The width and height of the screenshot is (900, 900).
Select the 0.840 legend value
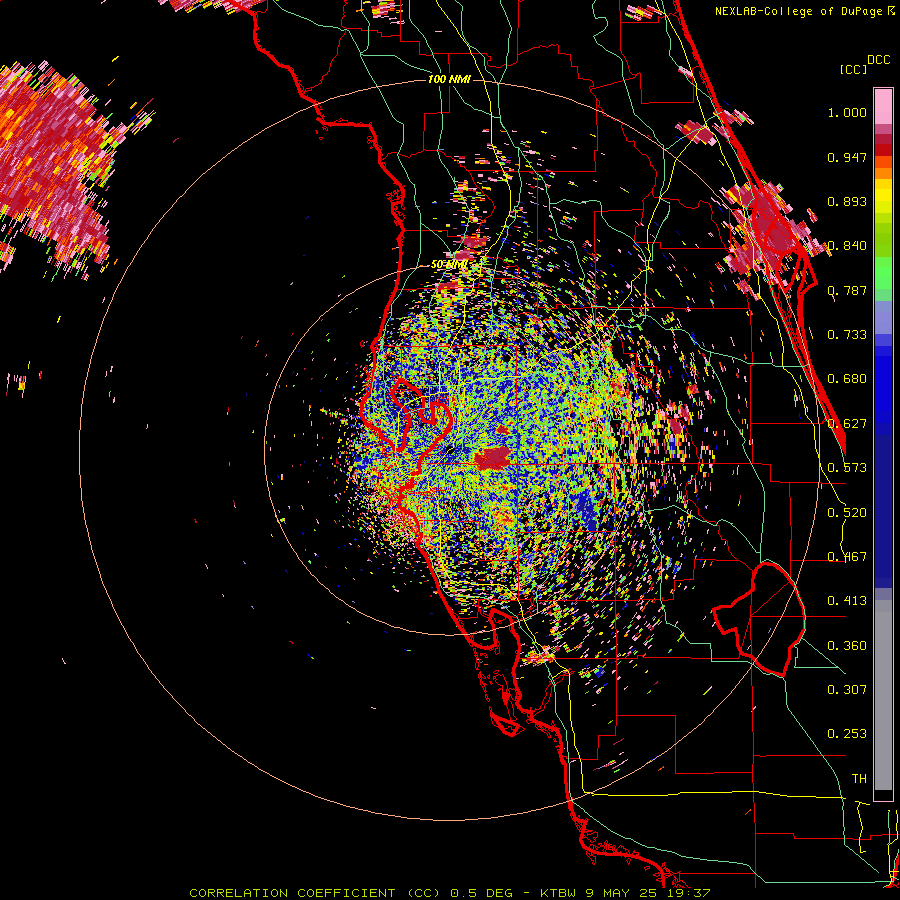[847, 246]
